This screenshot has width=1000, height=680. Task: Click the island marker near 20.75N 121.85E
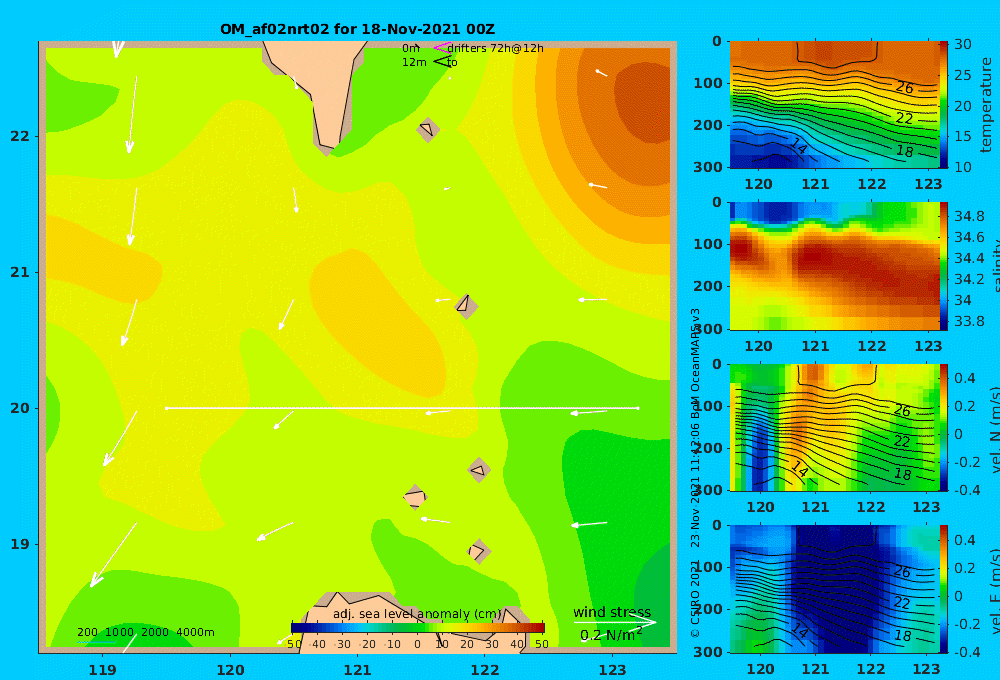[466, 306]
